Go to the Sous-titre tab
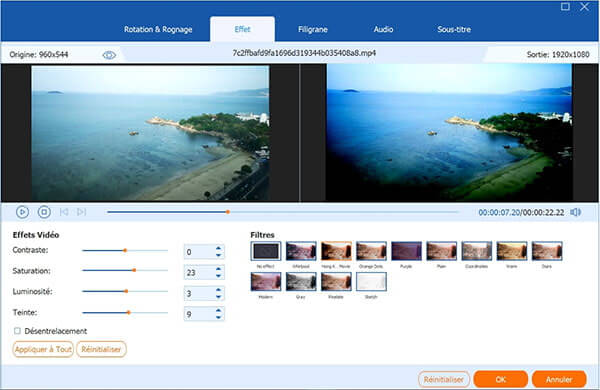This screenshot has height=390, width=600. [x=454, y=29]
